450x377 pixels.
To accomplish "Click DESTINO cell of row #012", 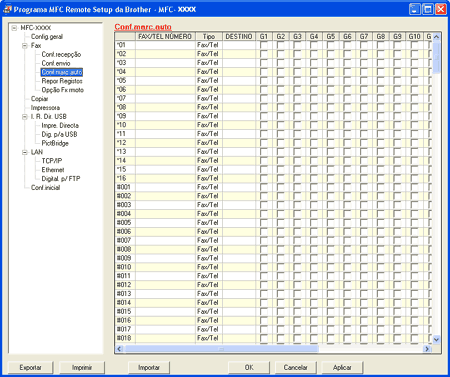I will (239, 285).
